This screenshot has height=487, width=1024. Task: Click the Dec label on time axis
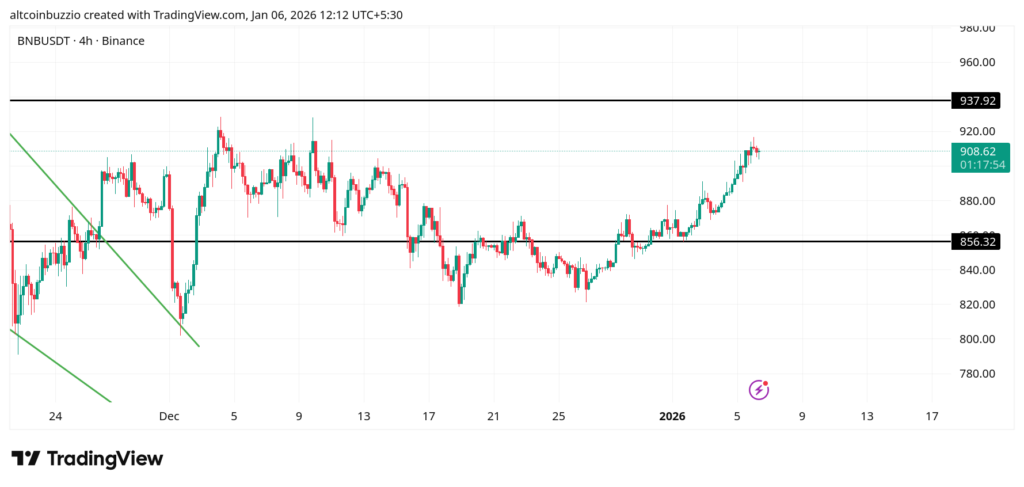coord(168,416)
